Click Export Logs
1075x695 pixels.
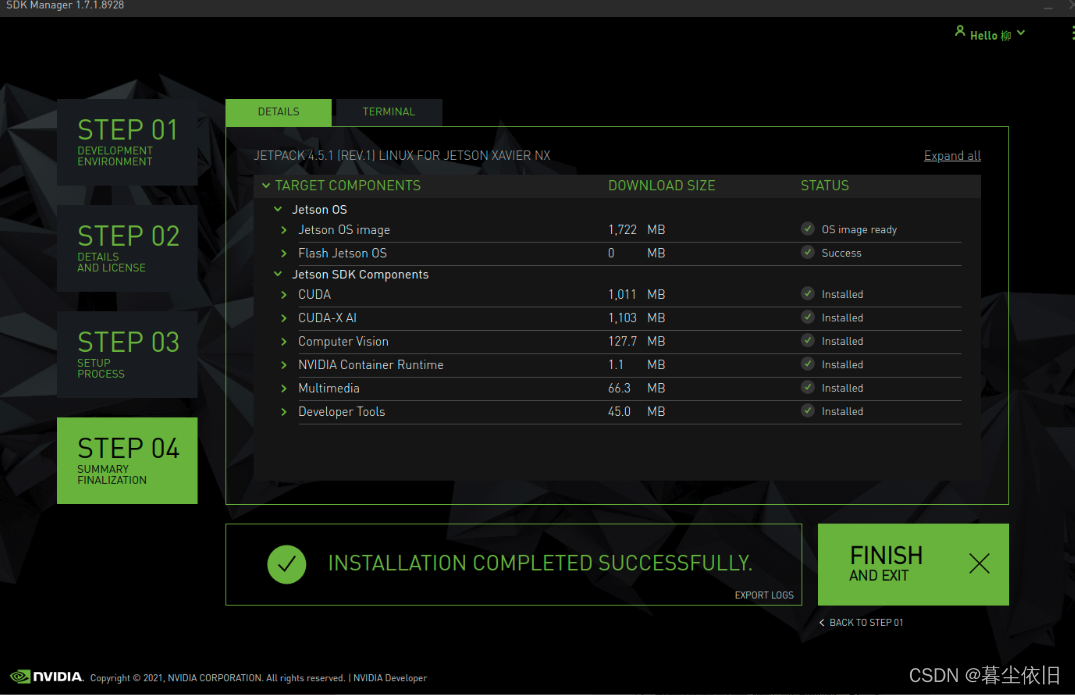tap(764, 595)
